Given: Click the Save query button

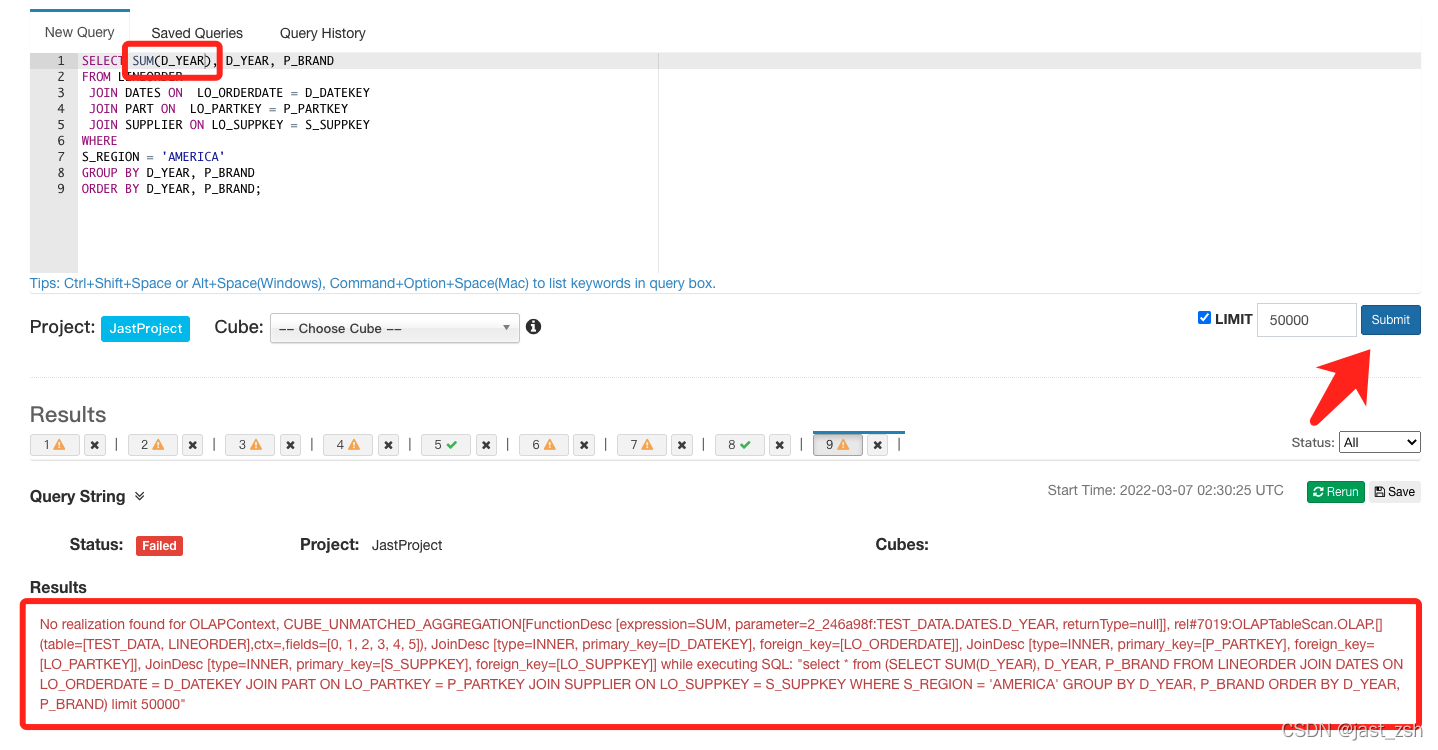Looking at the screenshot, I should pyautogui.click(x=1394, y=491).
